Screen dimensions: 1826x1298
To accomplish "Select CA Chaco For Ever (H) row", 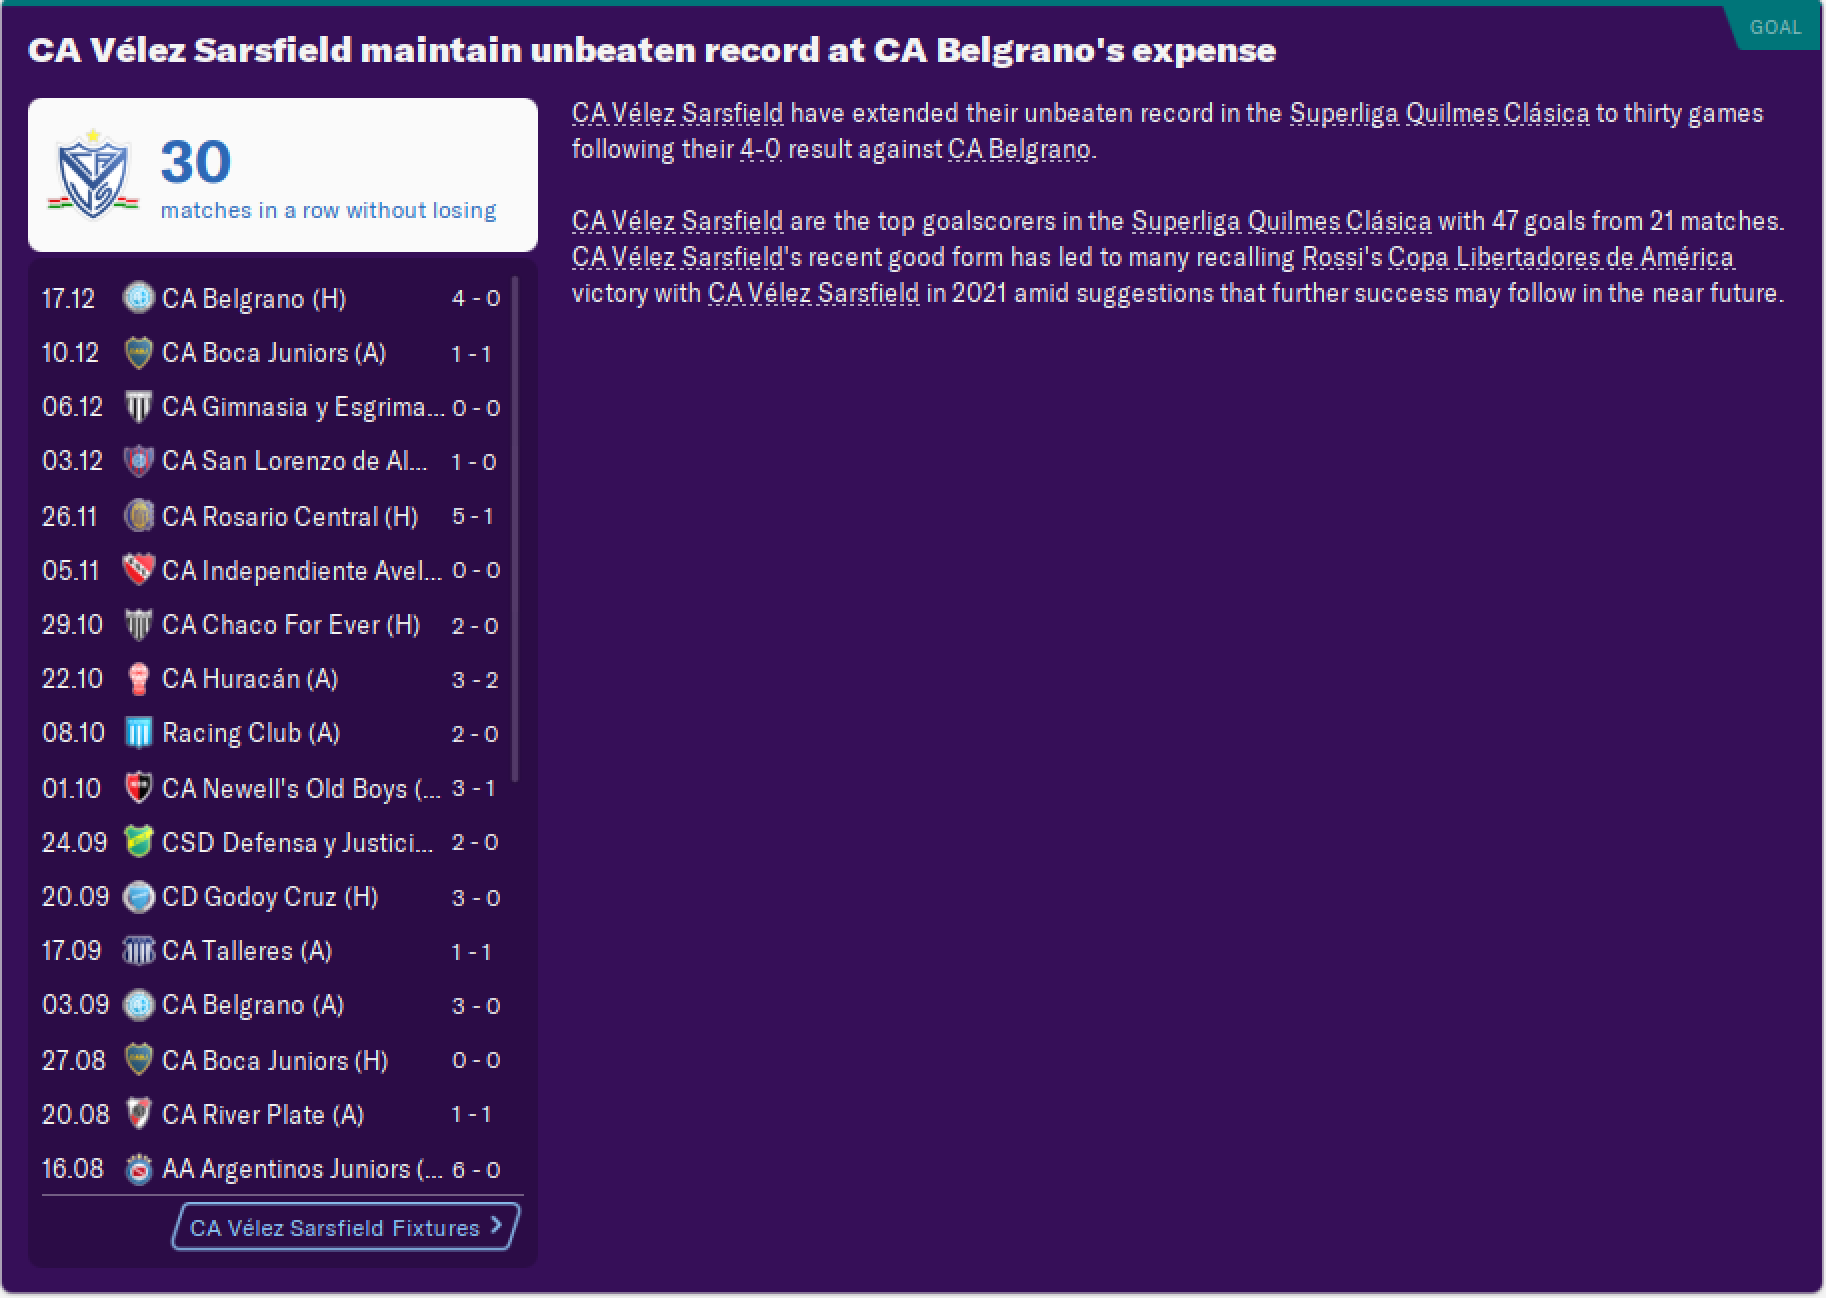I will coord(272,624).
